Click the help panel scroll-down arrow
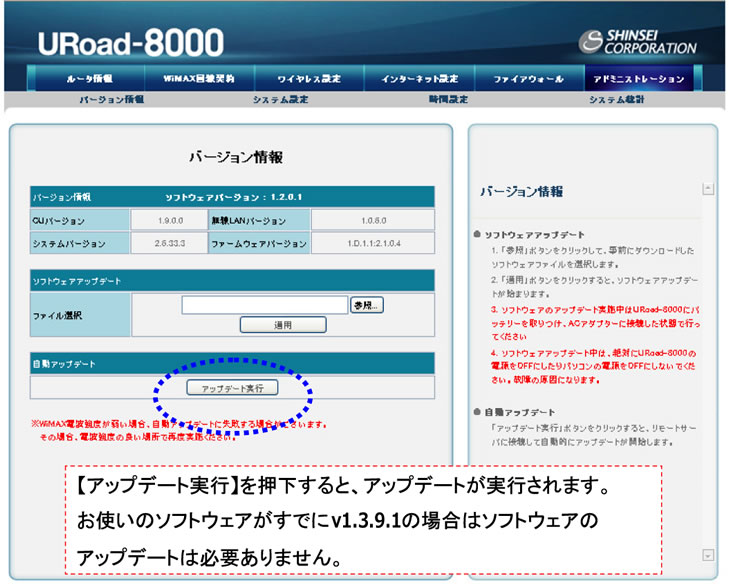Image resolution: width=729 pixels, height=588 pixels. click(708, 555)
